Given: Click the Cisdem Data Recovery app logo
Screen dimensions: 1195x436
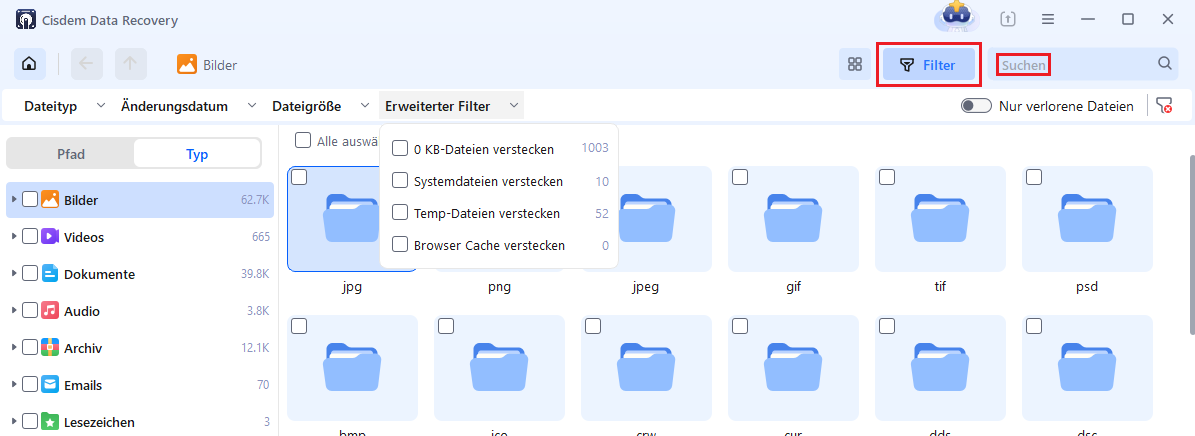Looking at the screenshot, I should click(x=25, y=19).
